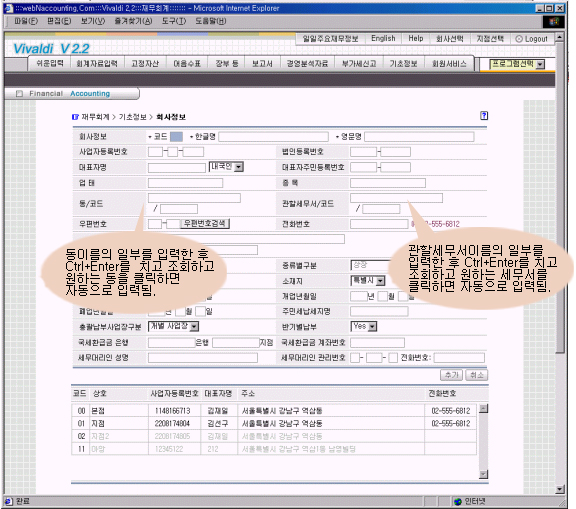Switch to the 어음수표 tab

(x=187, y=64)
